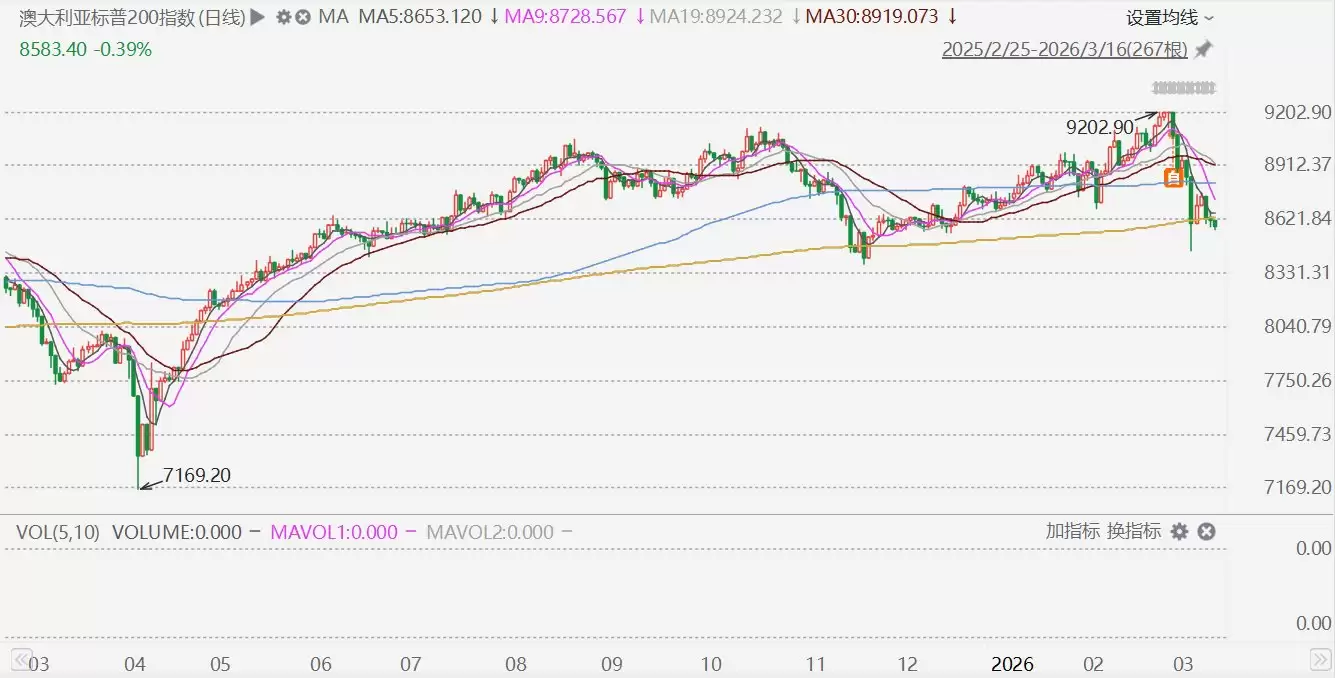Click the 澳大利亚标普200指数 title
Image resolution: width=1335 pixels, height=678 pixels.
pyautogui.click(x=131, y=17)
